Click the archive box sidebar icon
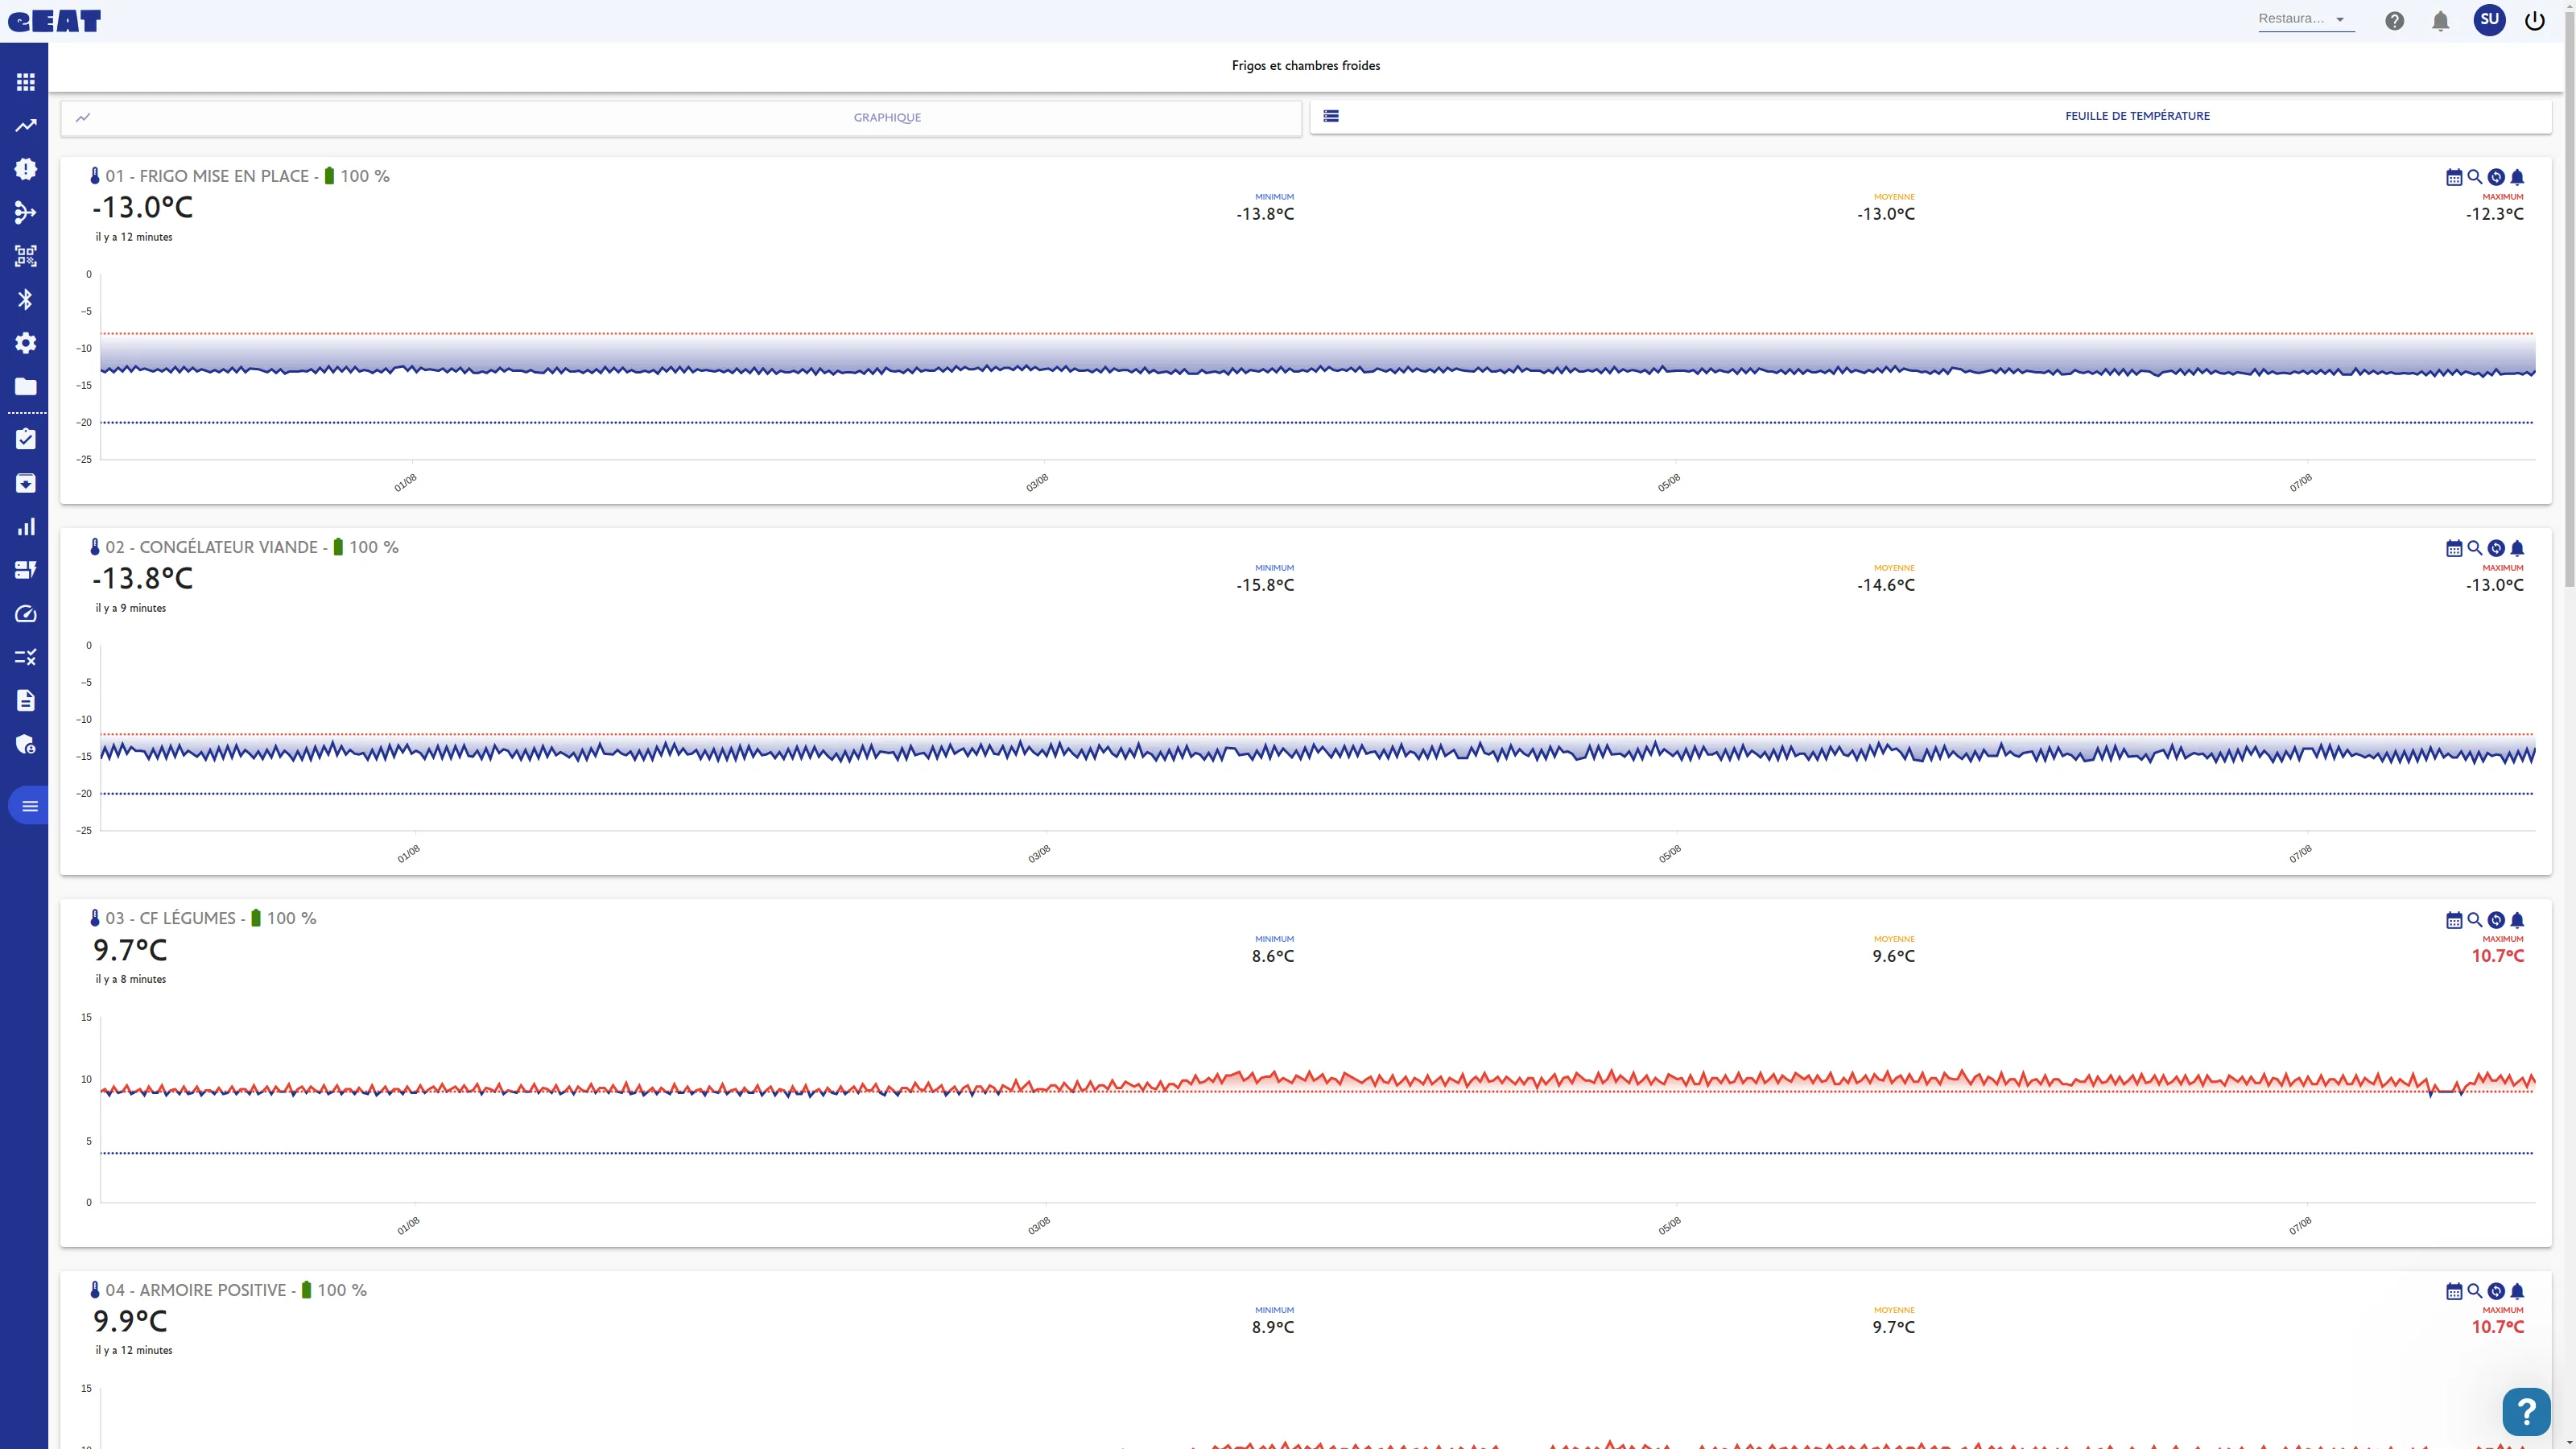 26,483
